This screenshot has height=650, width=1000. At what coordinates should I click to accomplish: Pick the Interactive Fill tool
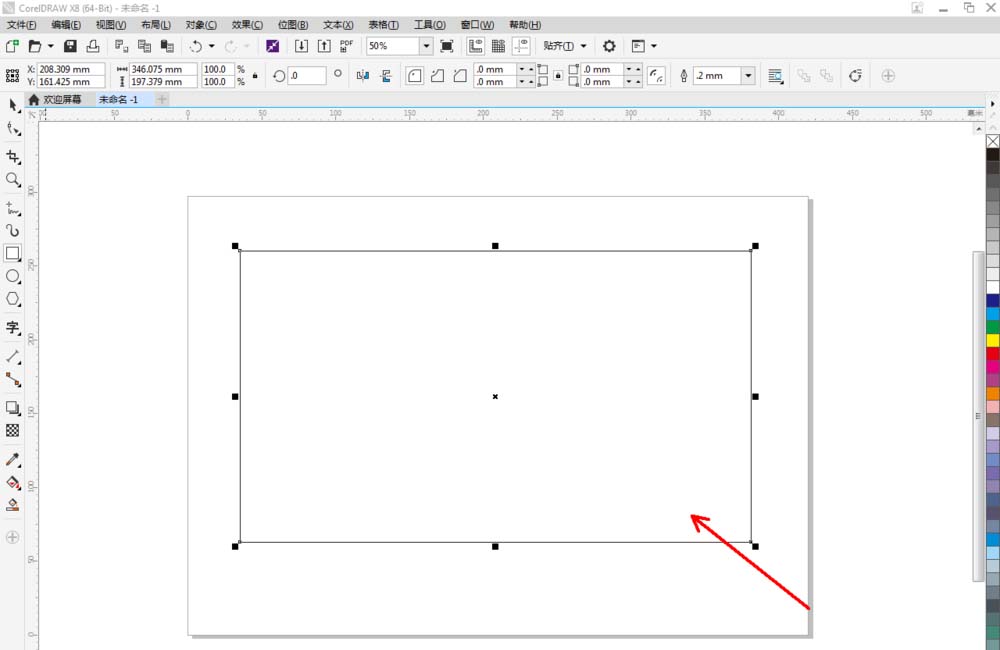13,482
